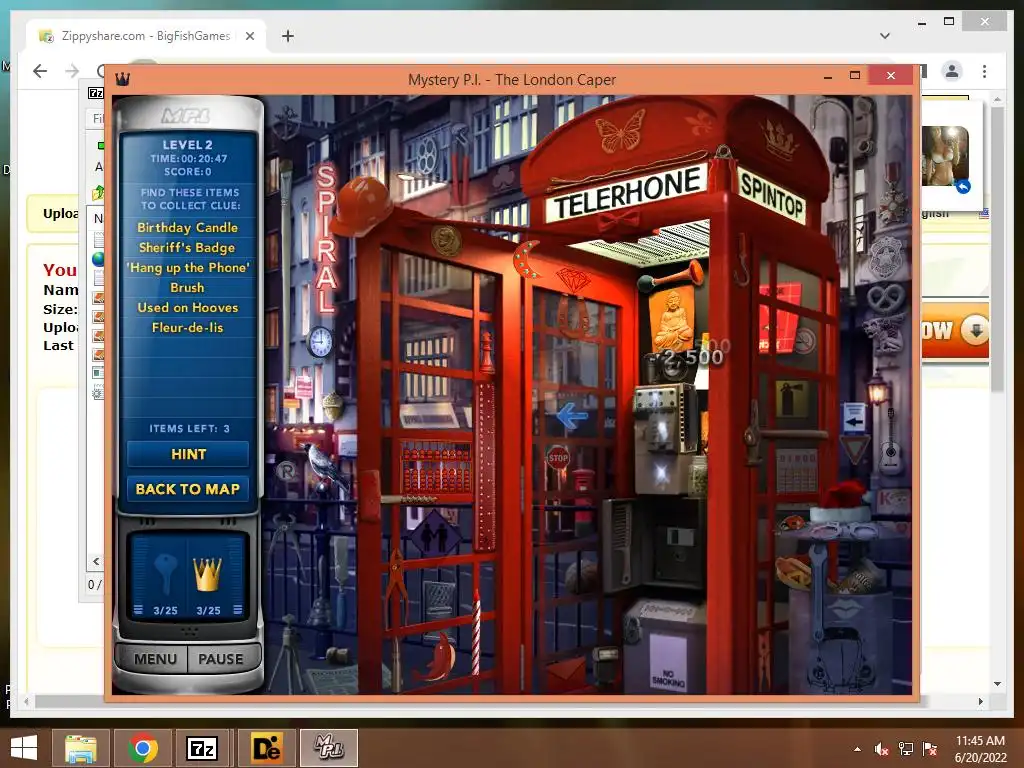Click the red bow tie under the sign
The width and height of the screenshot is (1024, 768).
tap(618, 223)
